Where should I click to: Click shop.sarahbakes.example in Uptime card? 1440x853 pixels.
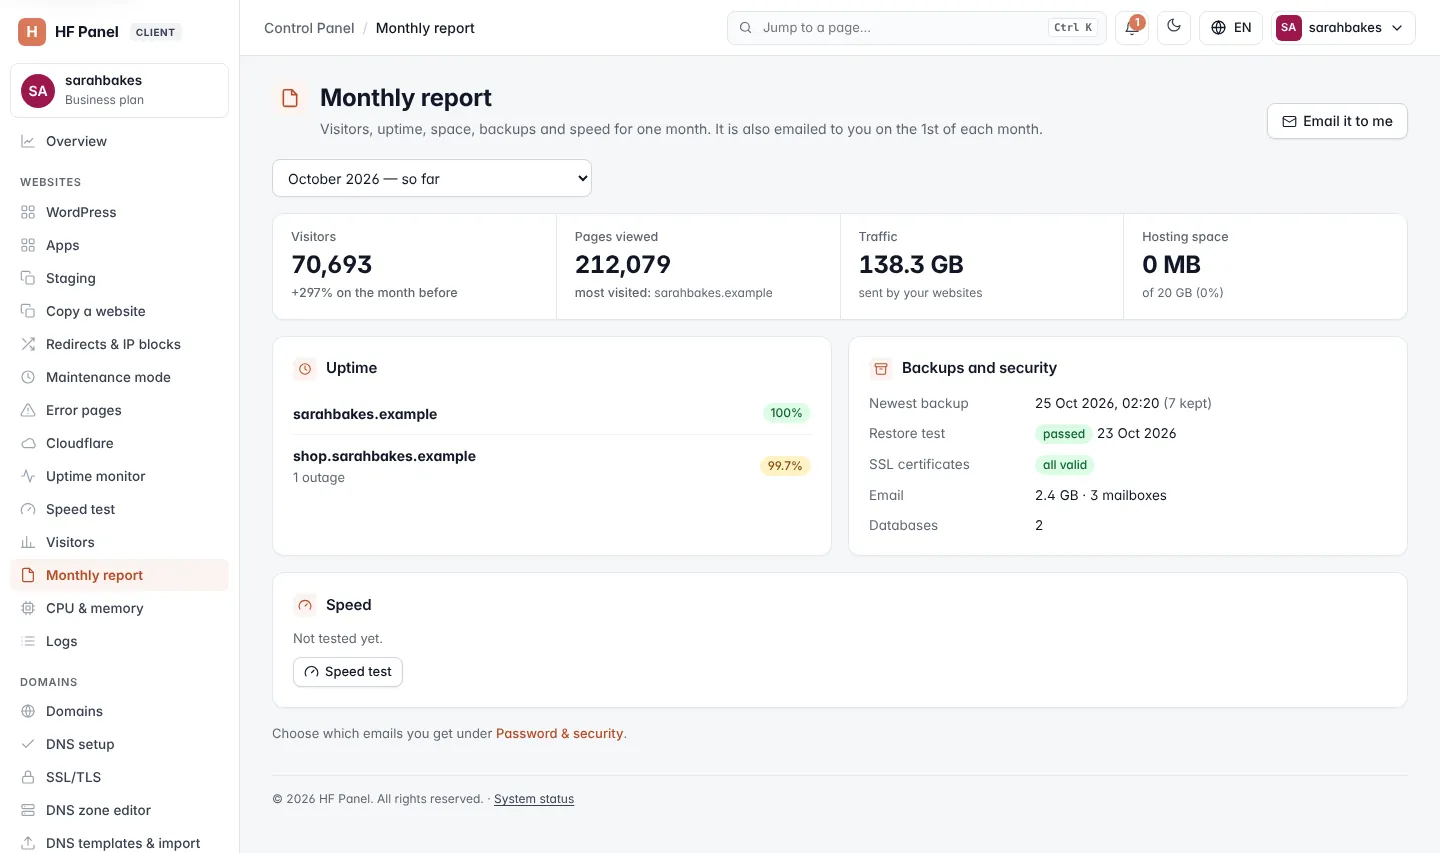pos(384,456)
